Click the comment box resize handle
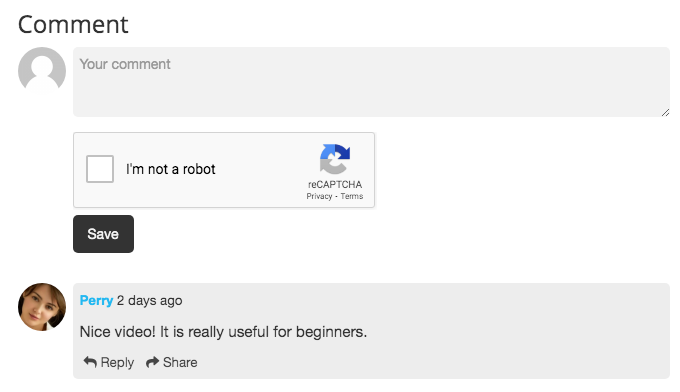 click(x=666, y=113)
